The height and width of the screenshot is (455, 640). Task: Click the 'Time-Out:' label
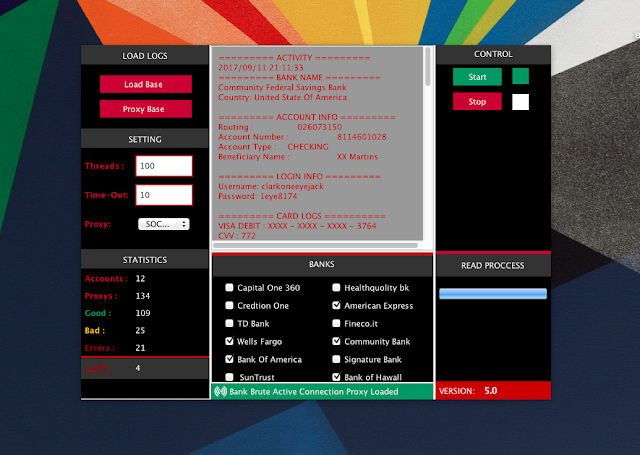tap(107, 195)
